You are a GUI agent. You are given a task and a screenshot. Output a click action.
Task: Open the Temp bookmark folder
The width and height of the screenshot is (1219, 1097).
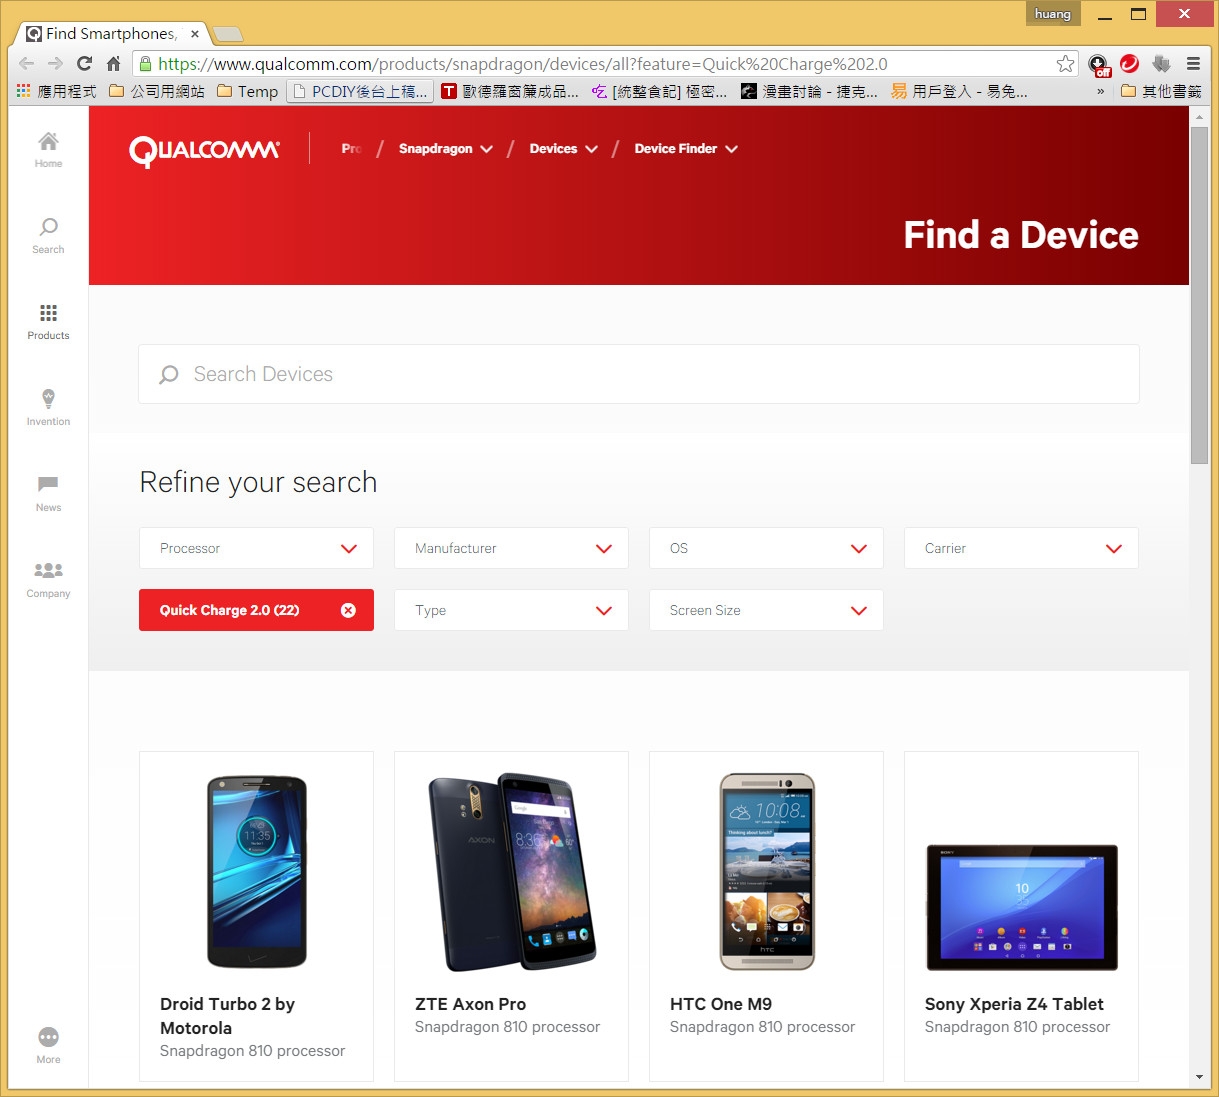pos(247,91)
